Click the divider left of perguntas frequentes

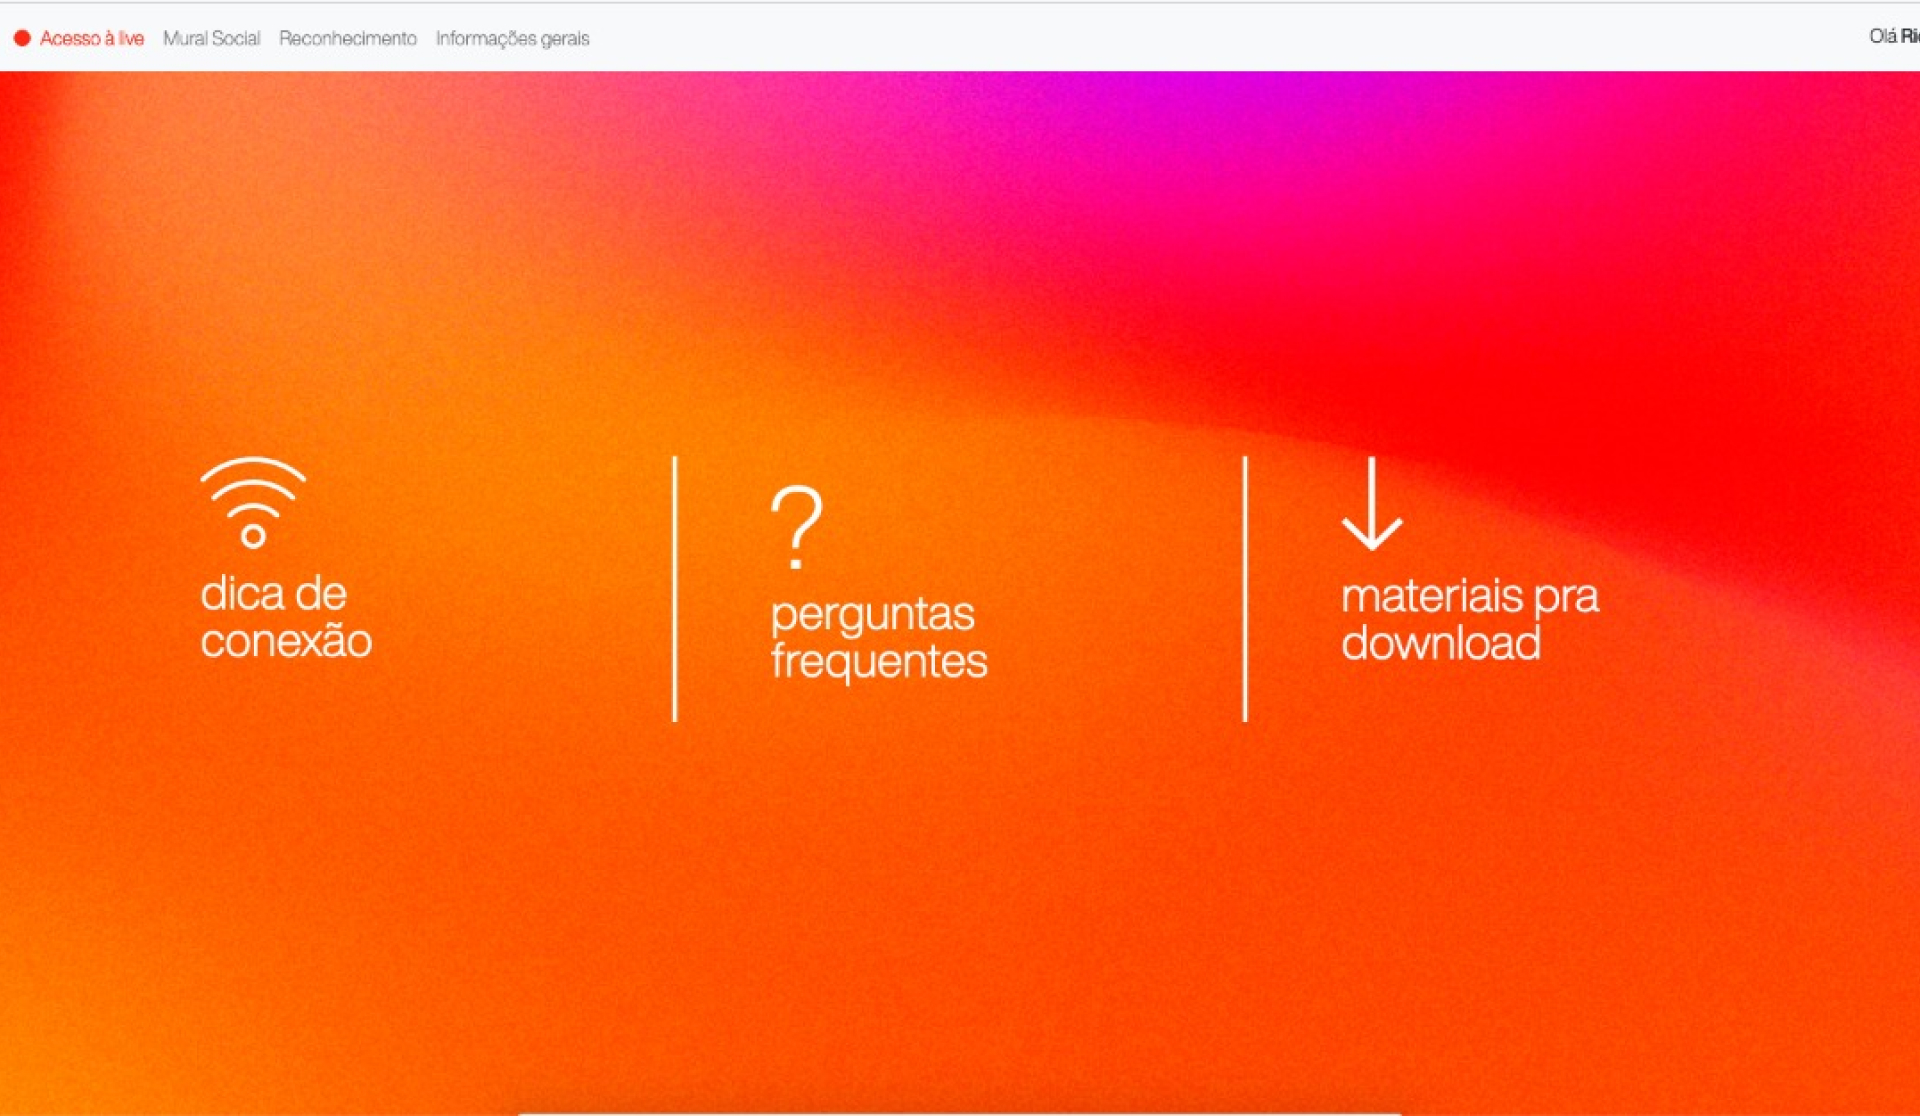675,588
